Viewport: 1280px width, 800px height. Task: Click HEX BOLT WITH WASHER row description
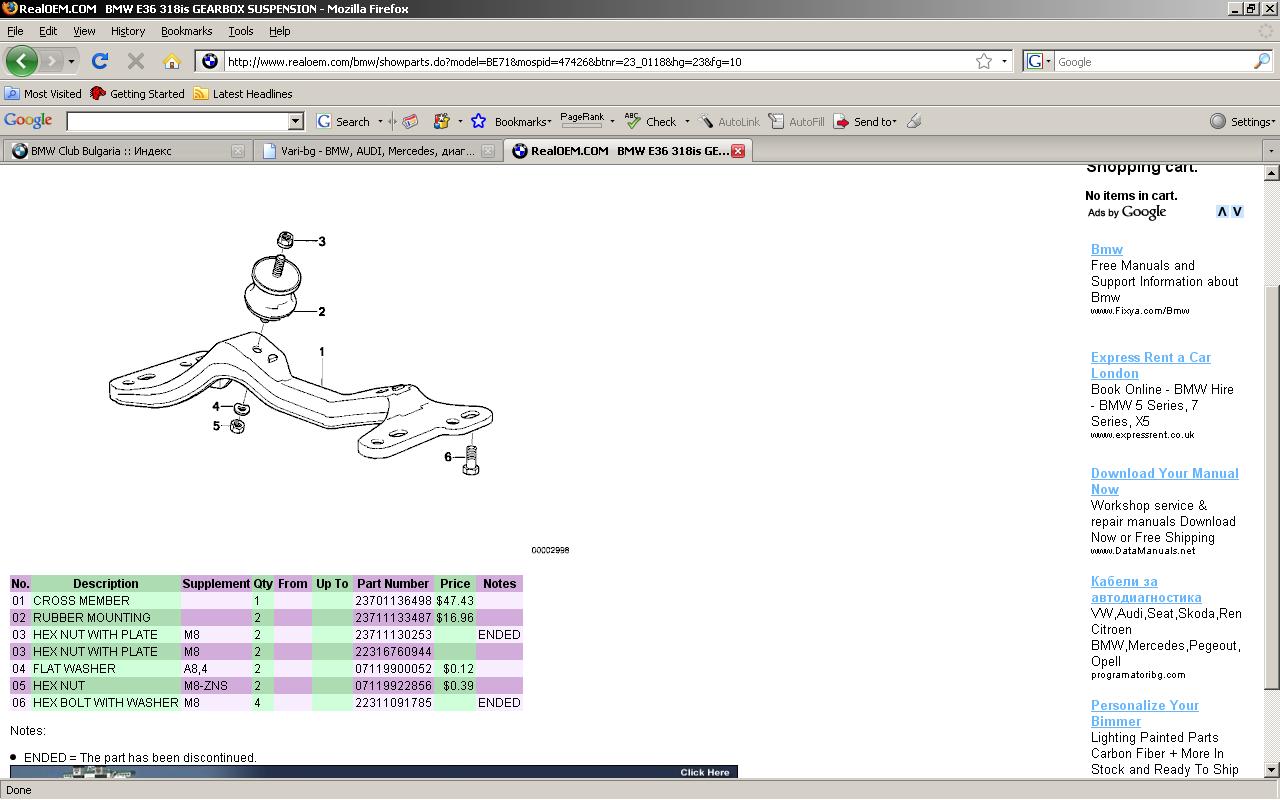pyautogui.click(x=106, y=703)
